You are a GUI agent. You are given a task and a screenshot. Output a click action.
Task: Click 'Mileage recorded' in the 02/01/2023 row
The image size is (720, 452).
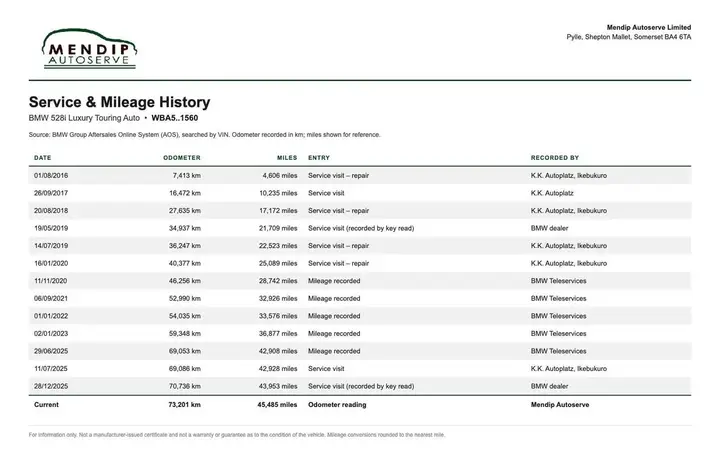coord(334,333)
